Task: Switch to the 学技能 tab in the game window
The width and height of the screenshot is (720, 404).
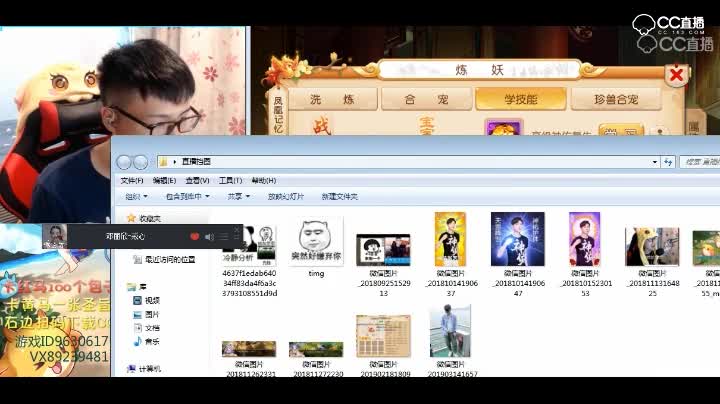Action: tap(521, 99)
